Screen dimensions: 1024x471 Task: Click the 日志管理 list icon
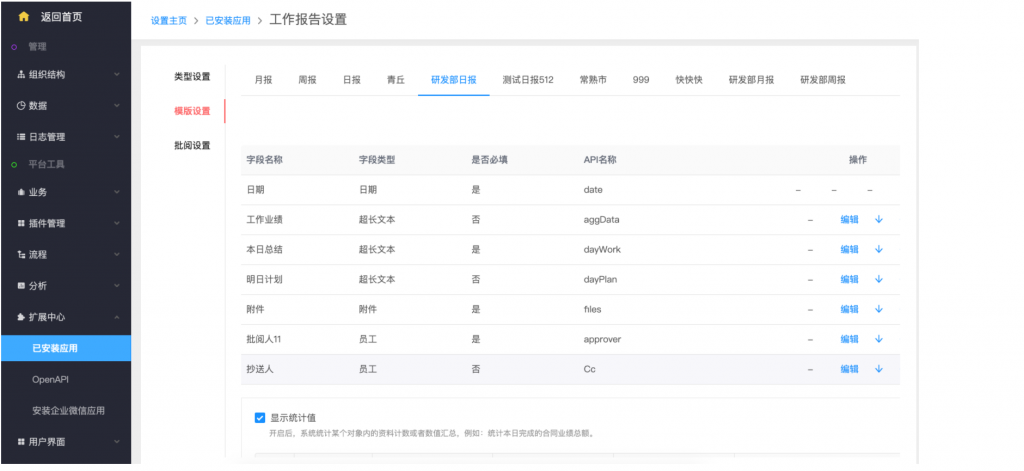pos(21,137)
